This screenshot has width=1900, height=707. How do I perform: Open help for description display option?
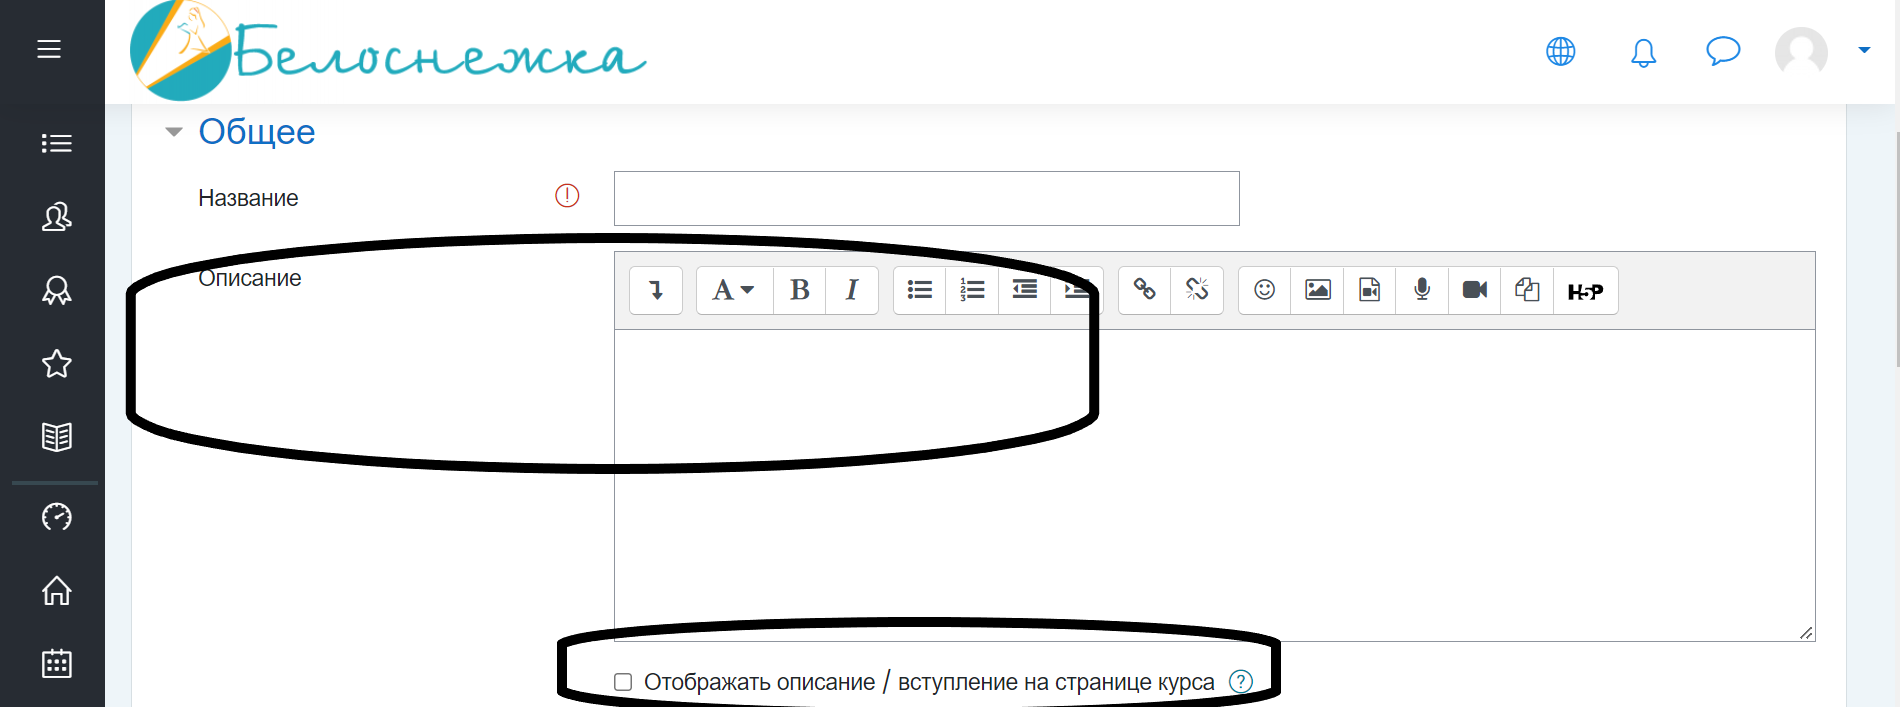click(1240, 682)
